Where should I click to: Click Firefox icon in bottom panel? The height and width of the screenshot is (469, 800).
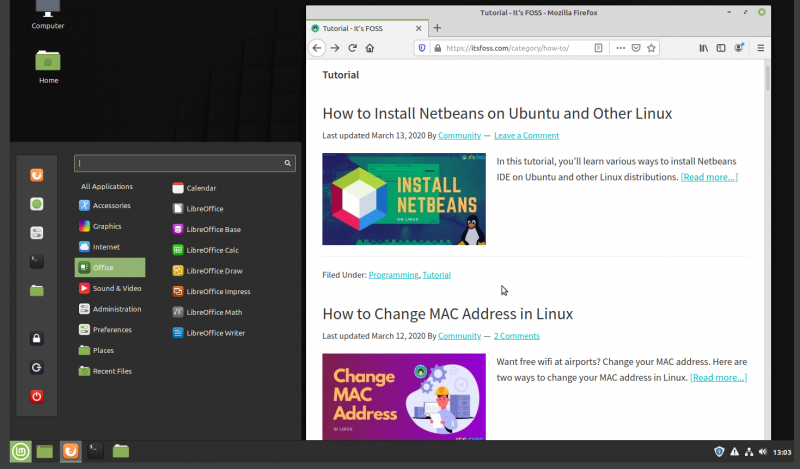pyautogui.click(x=70, y=451)
